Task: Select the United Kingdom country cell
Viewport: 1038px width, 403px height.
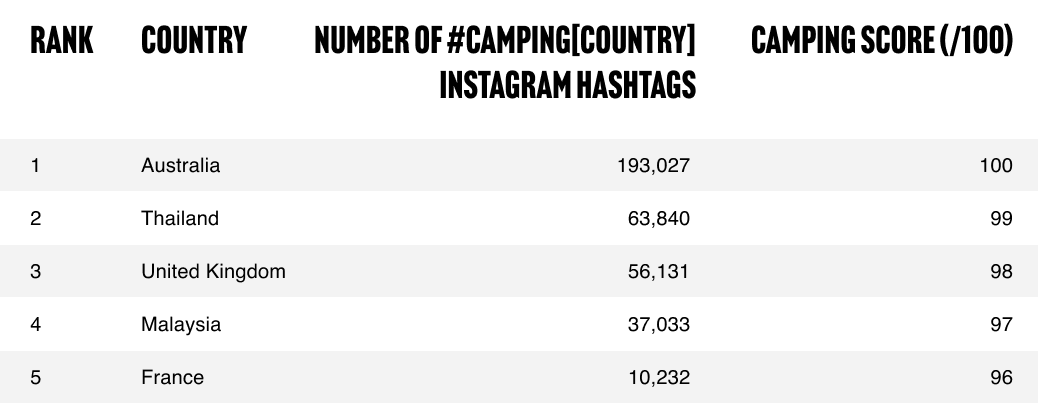Action: coord(213,271)
